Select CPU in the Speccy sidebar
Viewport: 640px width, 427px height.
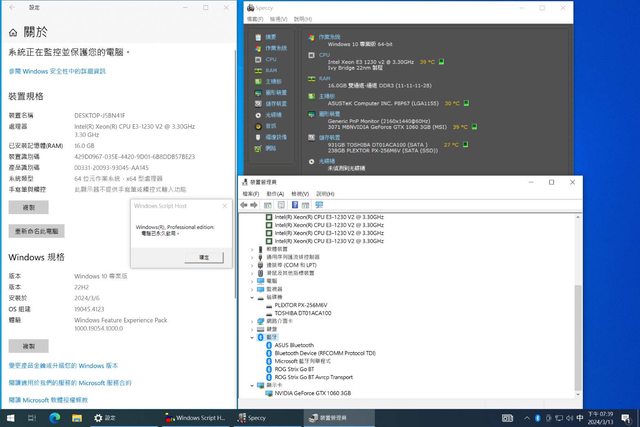tap(266, 59)
